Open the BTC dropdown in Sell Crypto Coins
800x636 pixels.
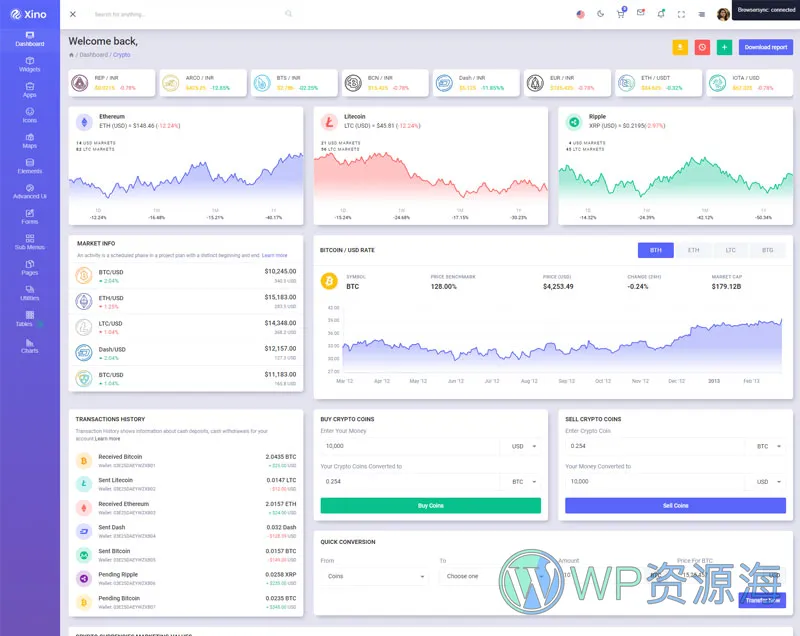[769, 446]
